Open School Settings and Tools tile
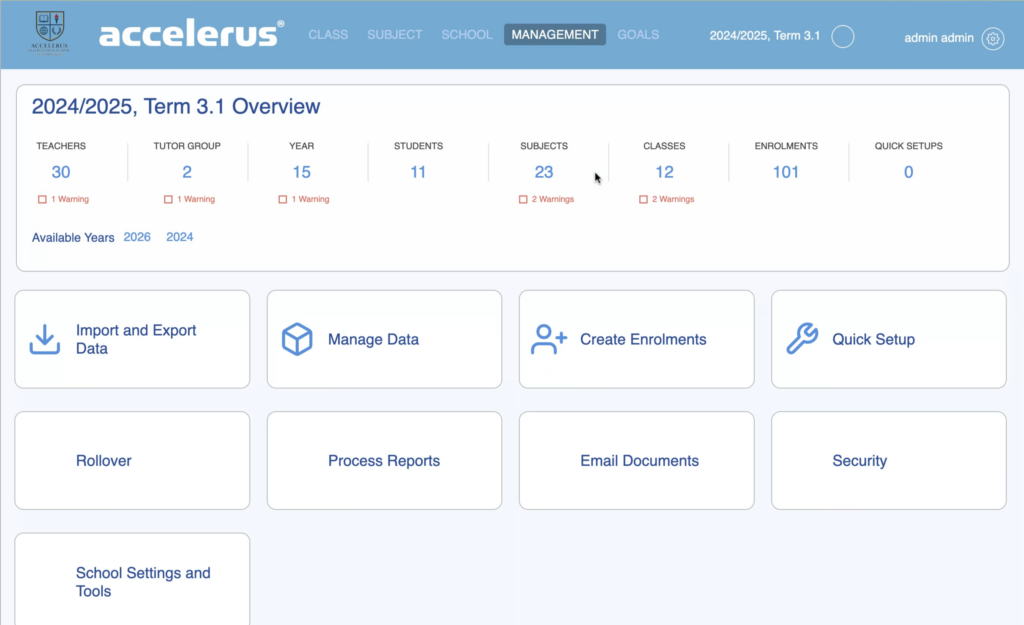 (132, 582)
